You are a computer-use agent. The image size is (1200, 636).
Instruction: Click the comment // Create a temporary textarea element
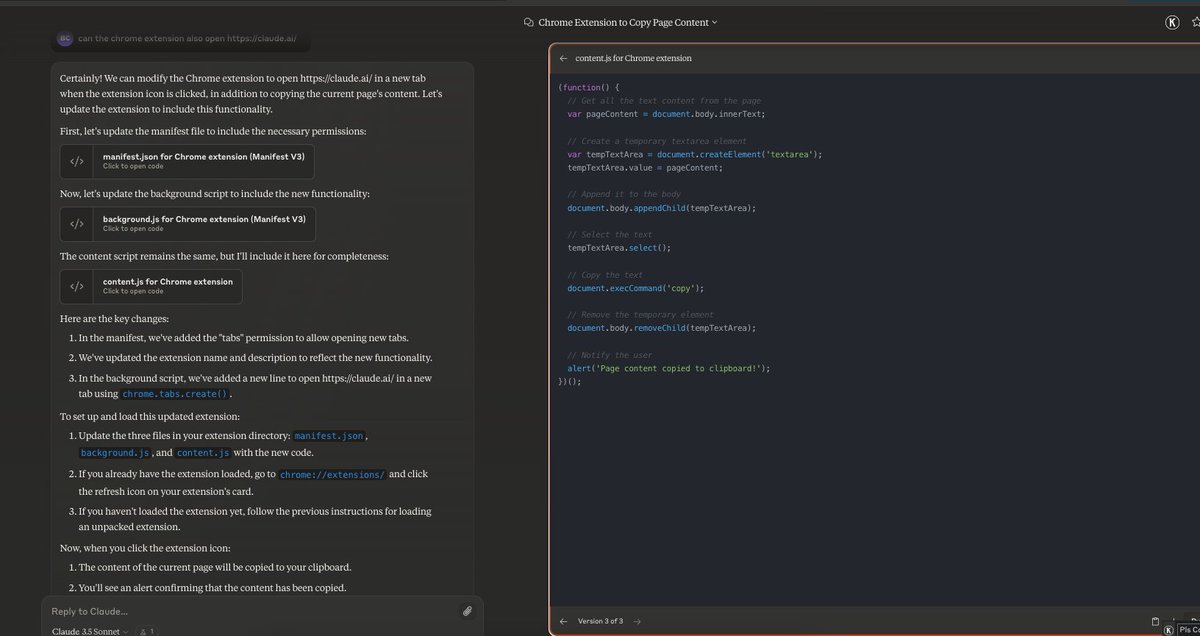click(x=657, y=141)
